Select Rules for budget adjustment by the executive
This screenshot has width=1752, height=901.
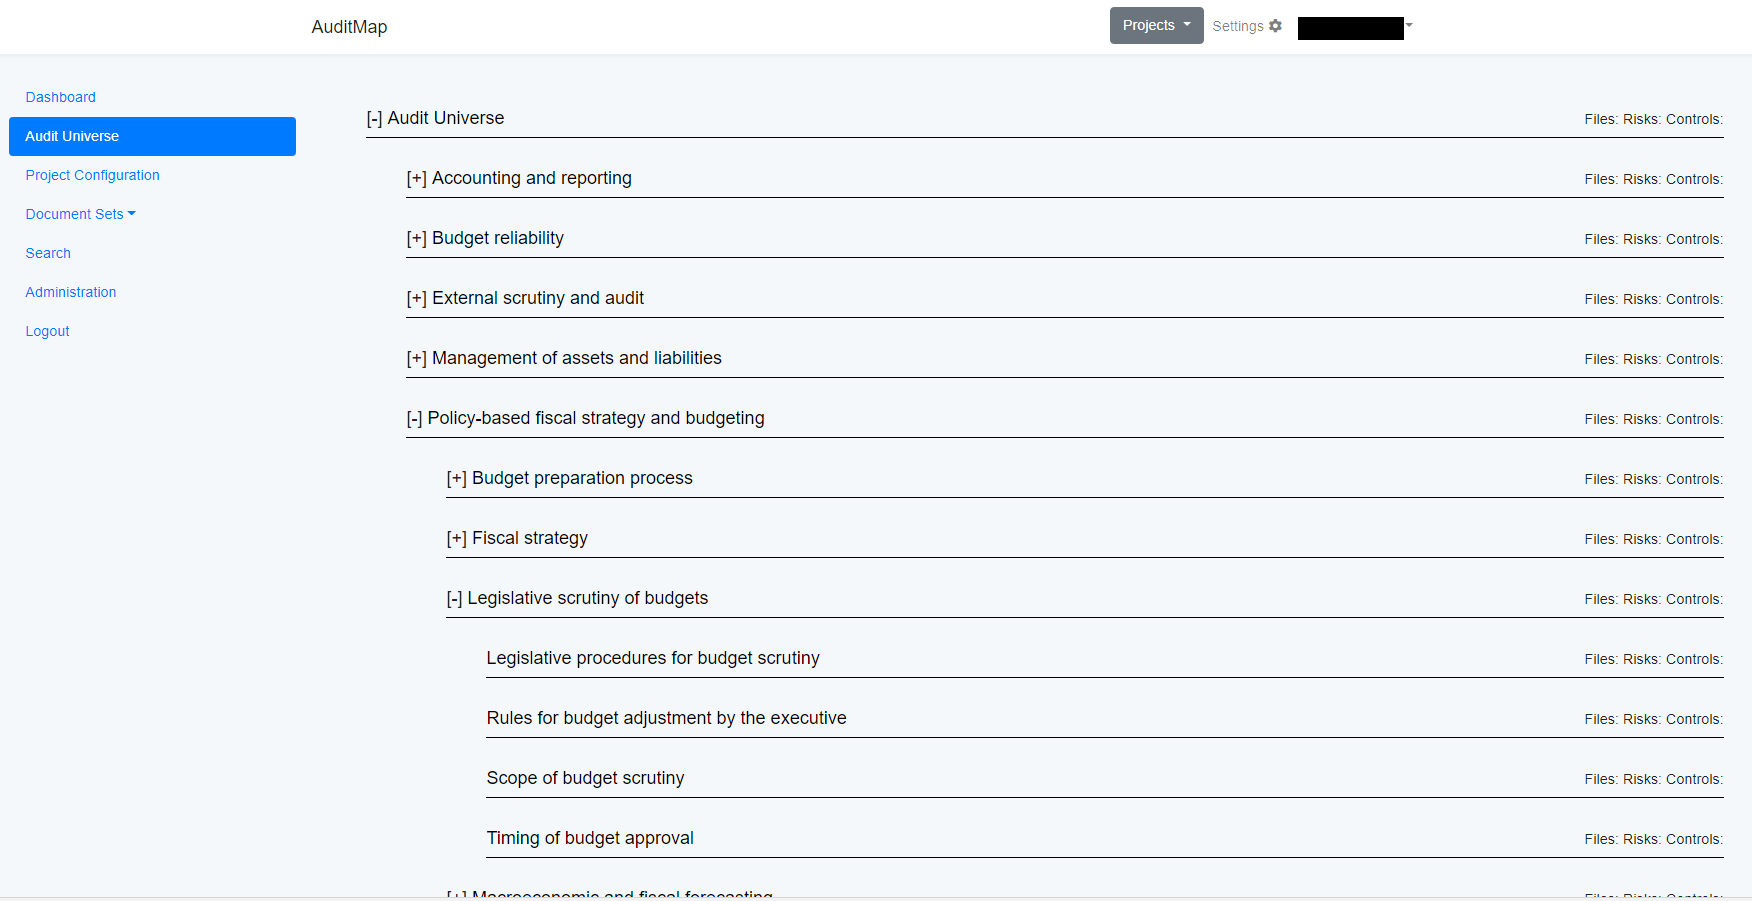[x=666, y=718]
